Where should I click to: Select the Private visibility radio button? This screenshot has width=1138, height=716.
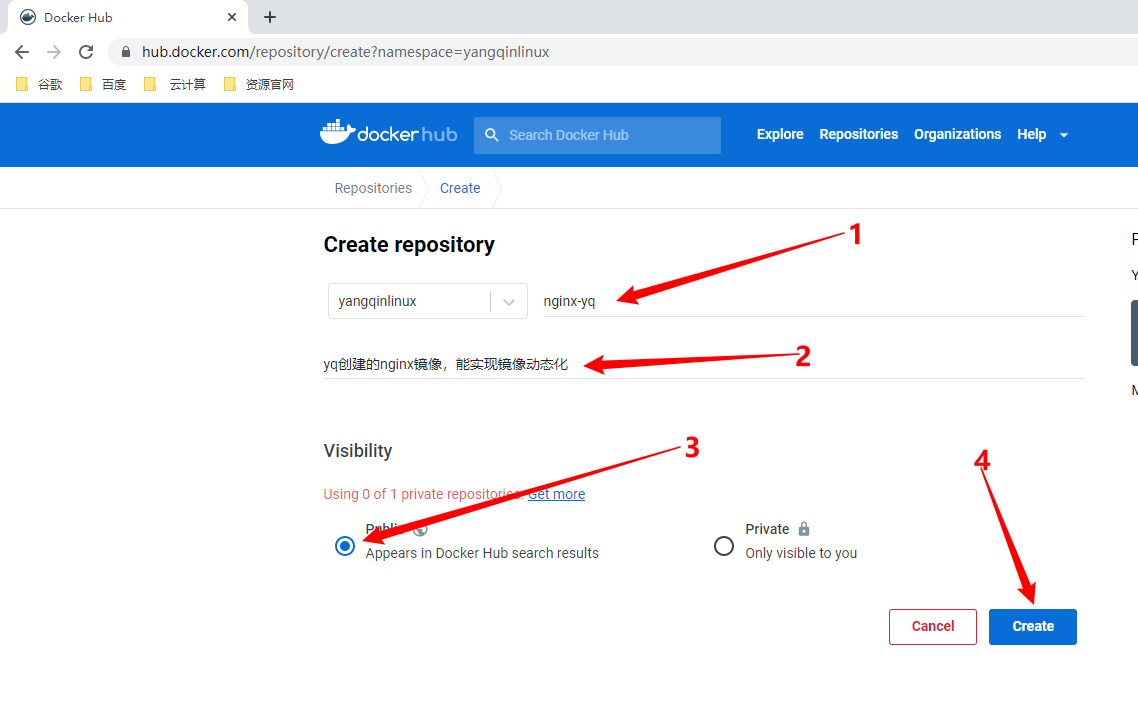pos(724,546)
